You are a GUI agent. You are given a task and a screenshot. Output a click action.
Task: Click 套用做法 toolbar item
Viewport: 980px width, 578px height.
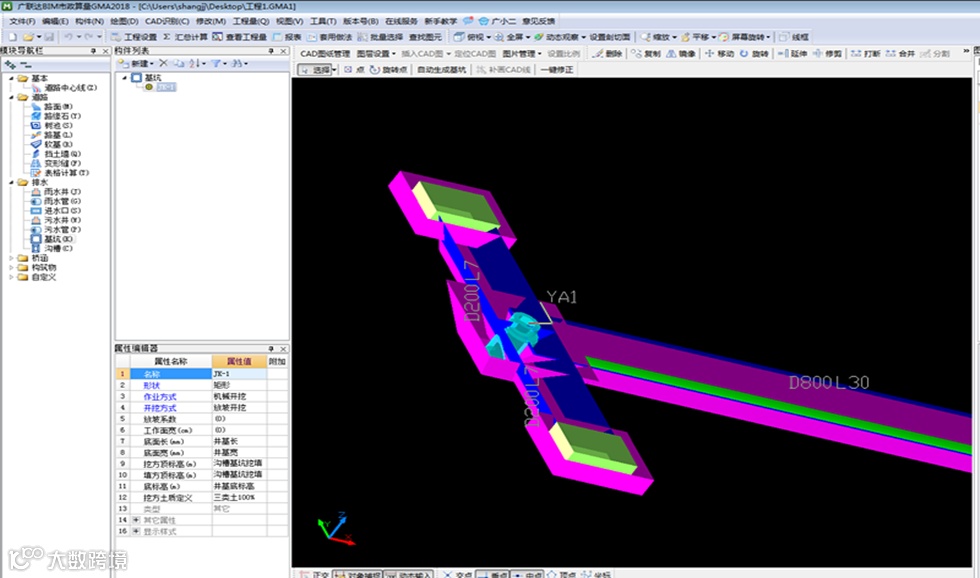click(x=329, y=37)
